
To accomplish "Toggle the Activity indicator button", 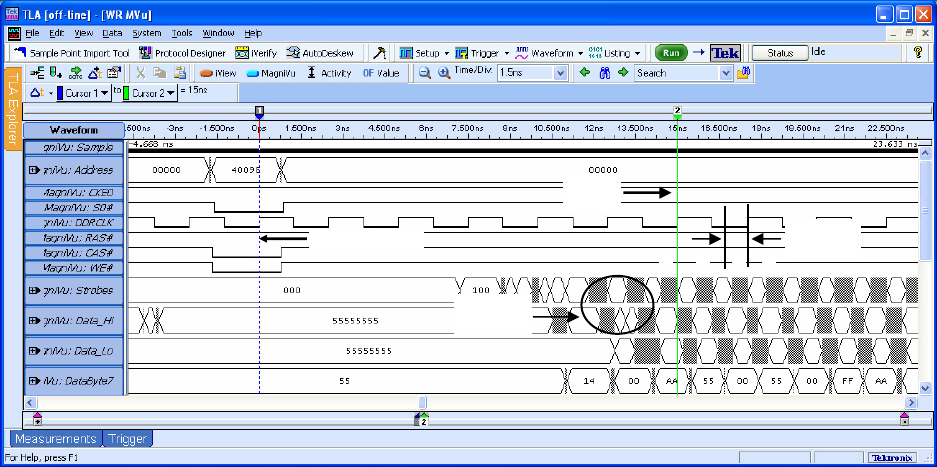I will click(329, 73).
